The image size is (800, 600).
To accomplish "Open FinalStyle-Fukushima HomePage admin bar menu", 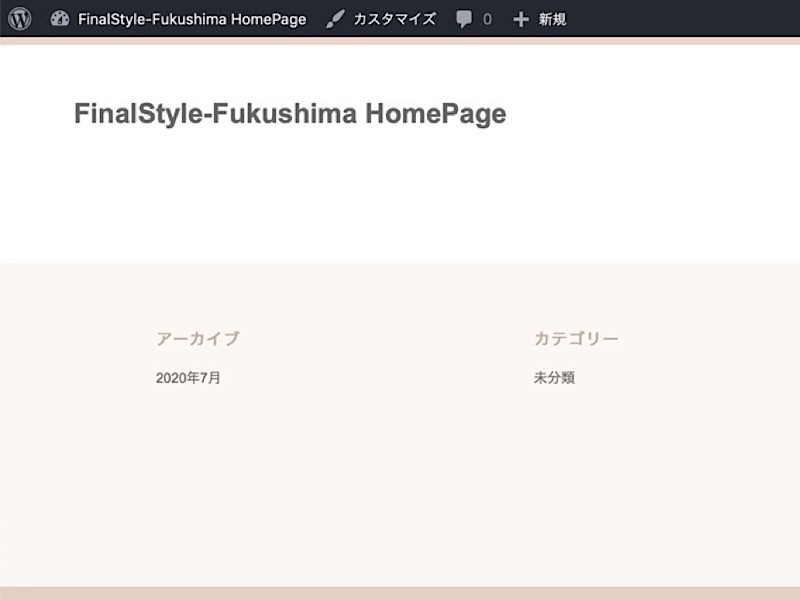I will [192, 19].
